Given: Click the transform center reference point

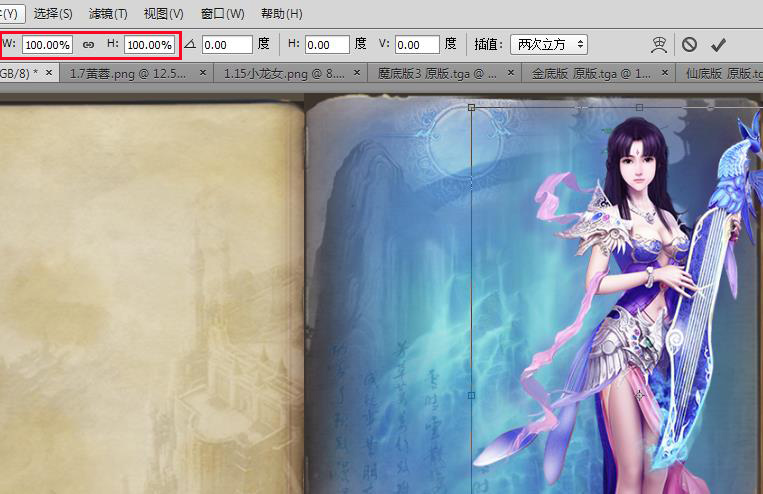Looking at the screenshot, I should 639,396.
